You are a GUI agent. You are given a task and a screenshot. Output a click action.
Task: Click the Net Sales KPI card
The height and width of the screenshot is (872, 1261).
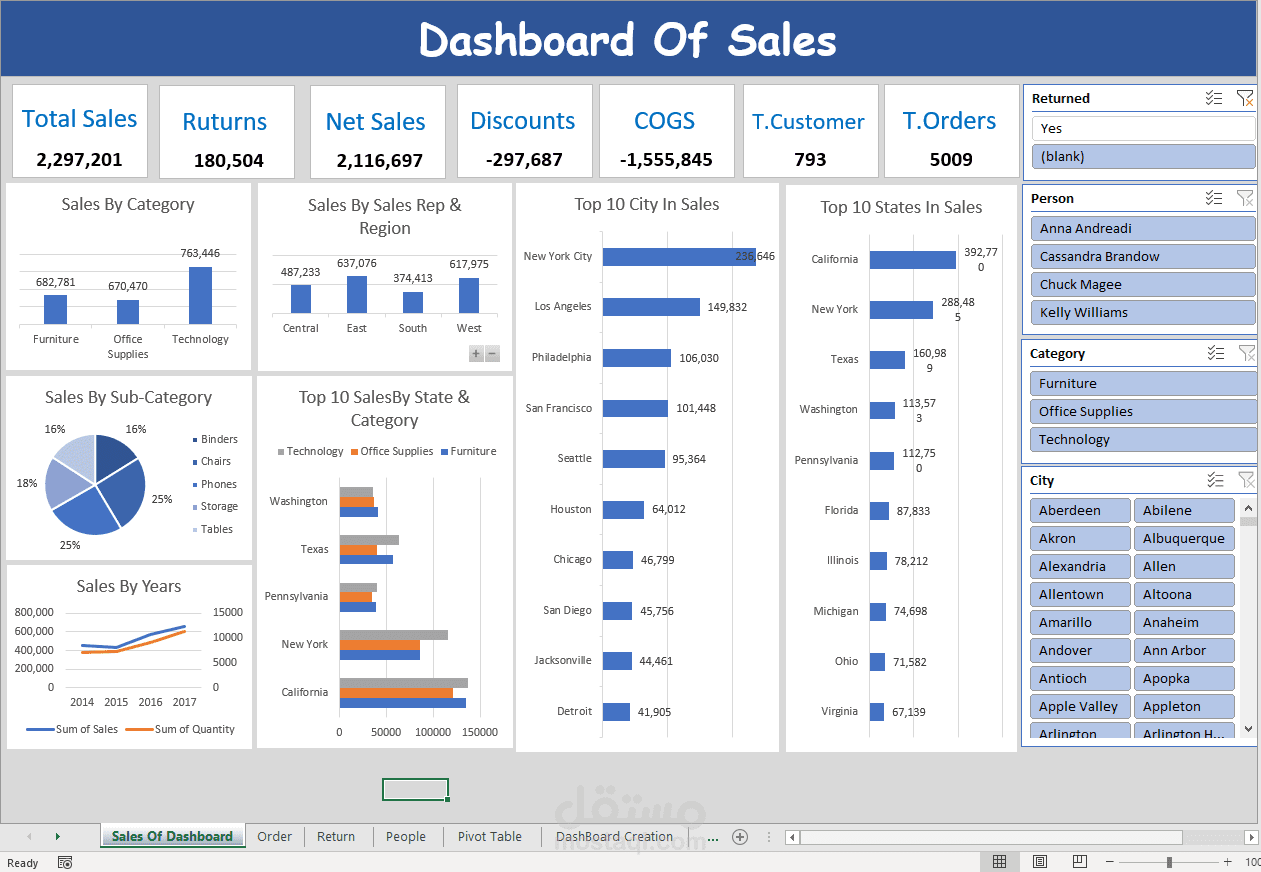(379, 132)
